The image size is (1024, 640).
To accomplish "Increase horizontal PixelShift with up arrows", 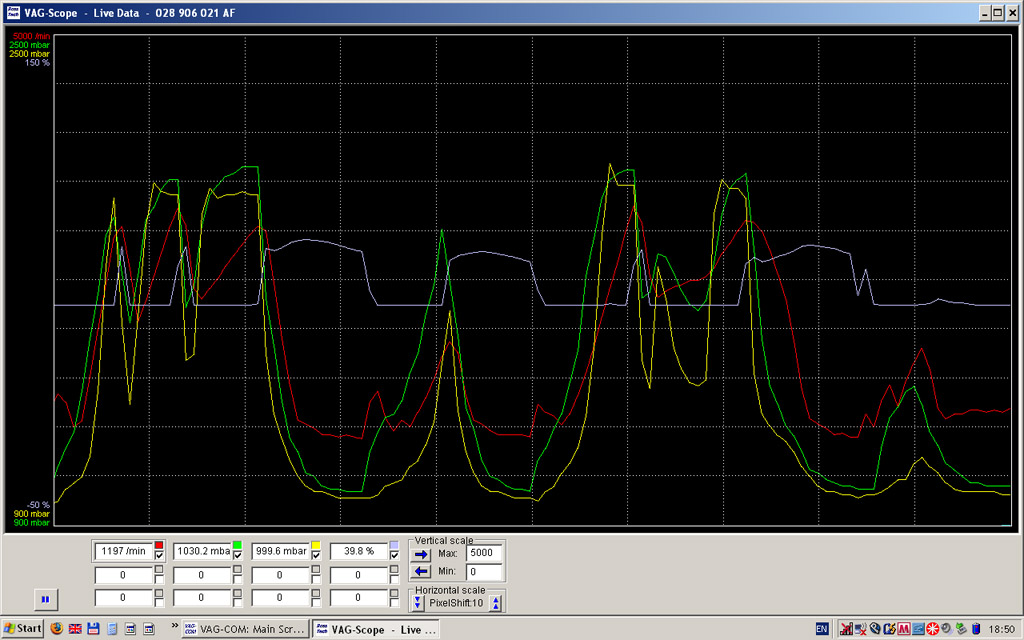I will coord(494,603).
